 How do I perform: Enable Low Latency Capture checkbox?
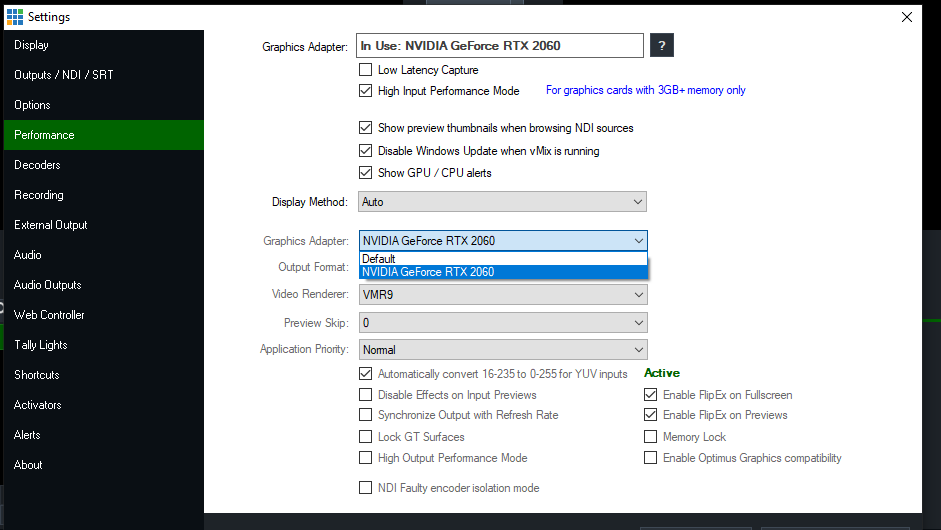click(x=365, y=70)
